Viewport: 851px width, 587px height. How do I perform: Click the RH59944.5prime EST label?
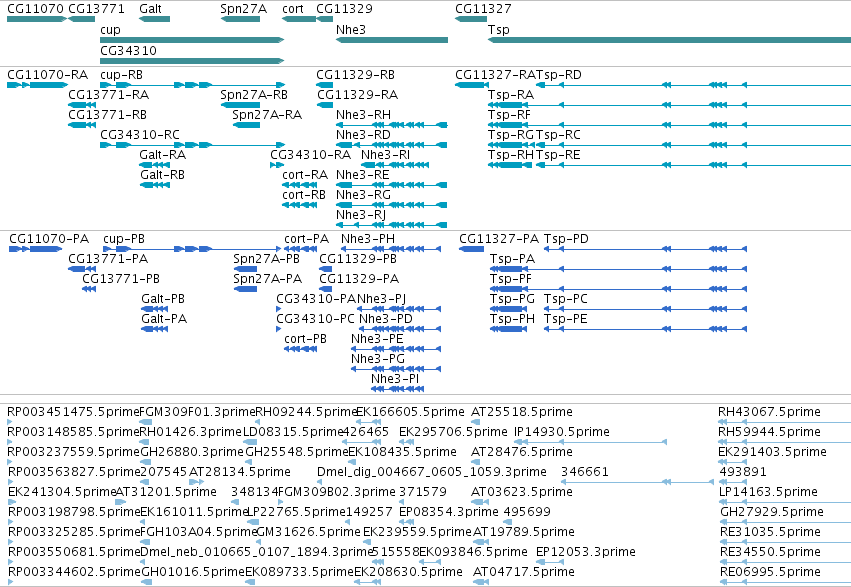point(770,432)
